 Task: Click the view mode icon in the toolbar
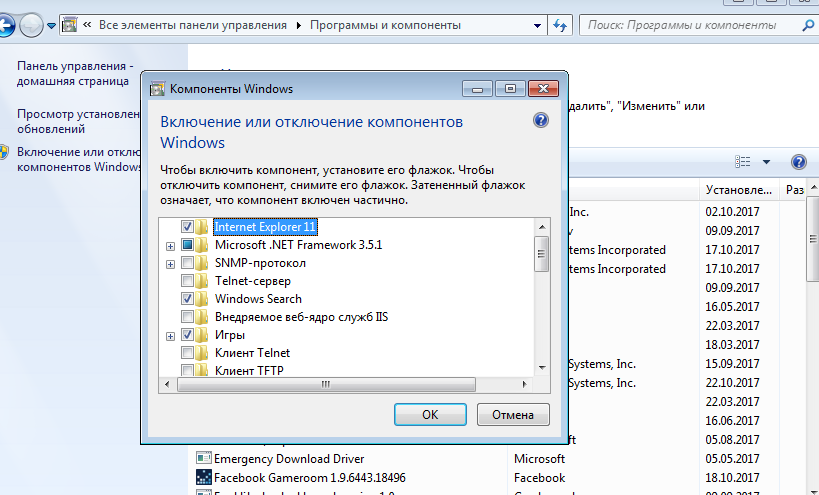742,162
